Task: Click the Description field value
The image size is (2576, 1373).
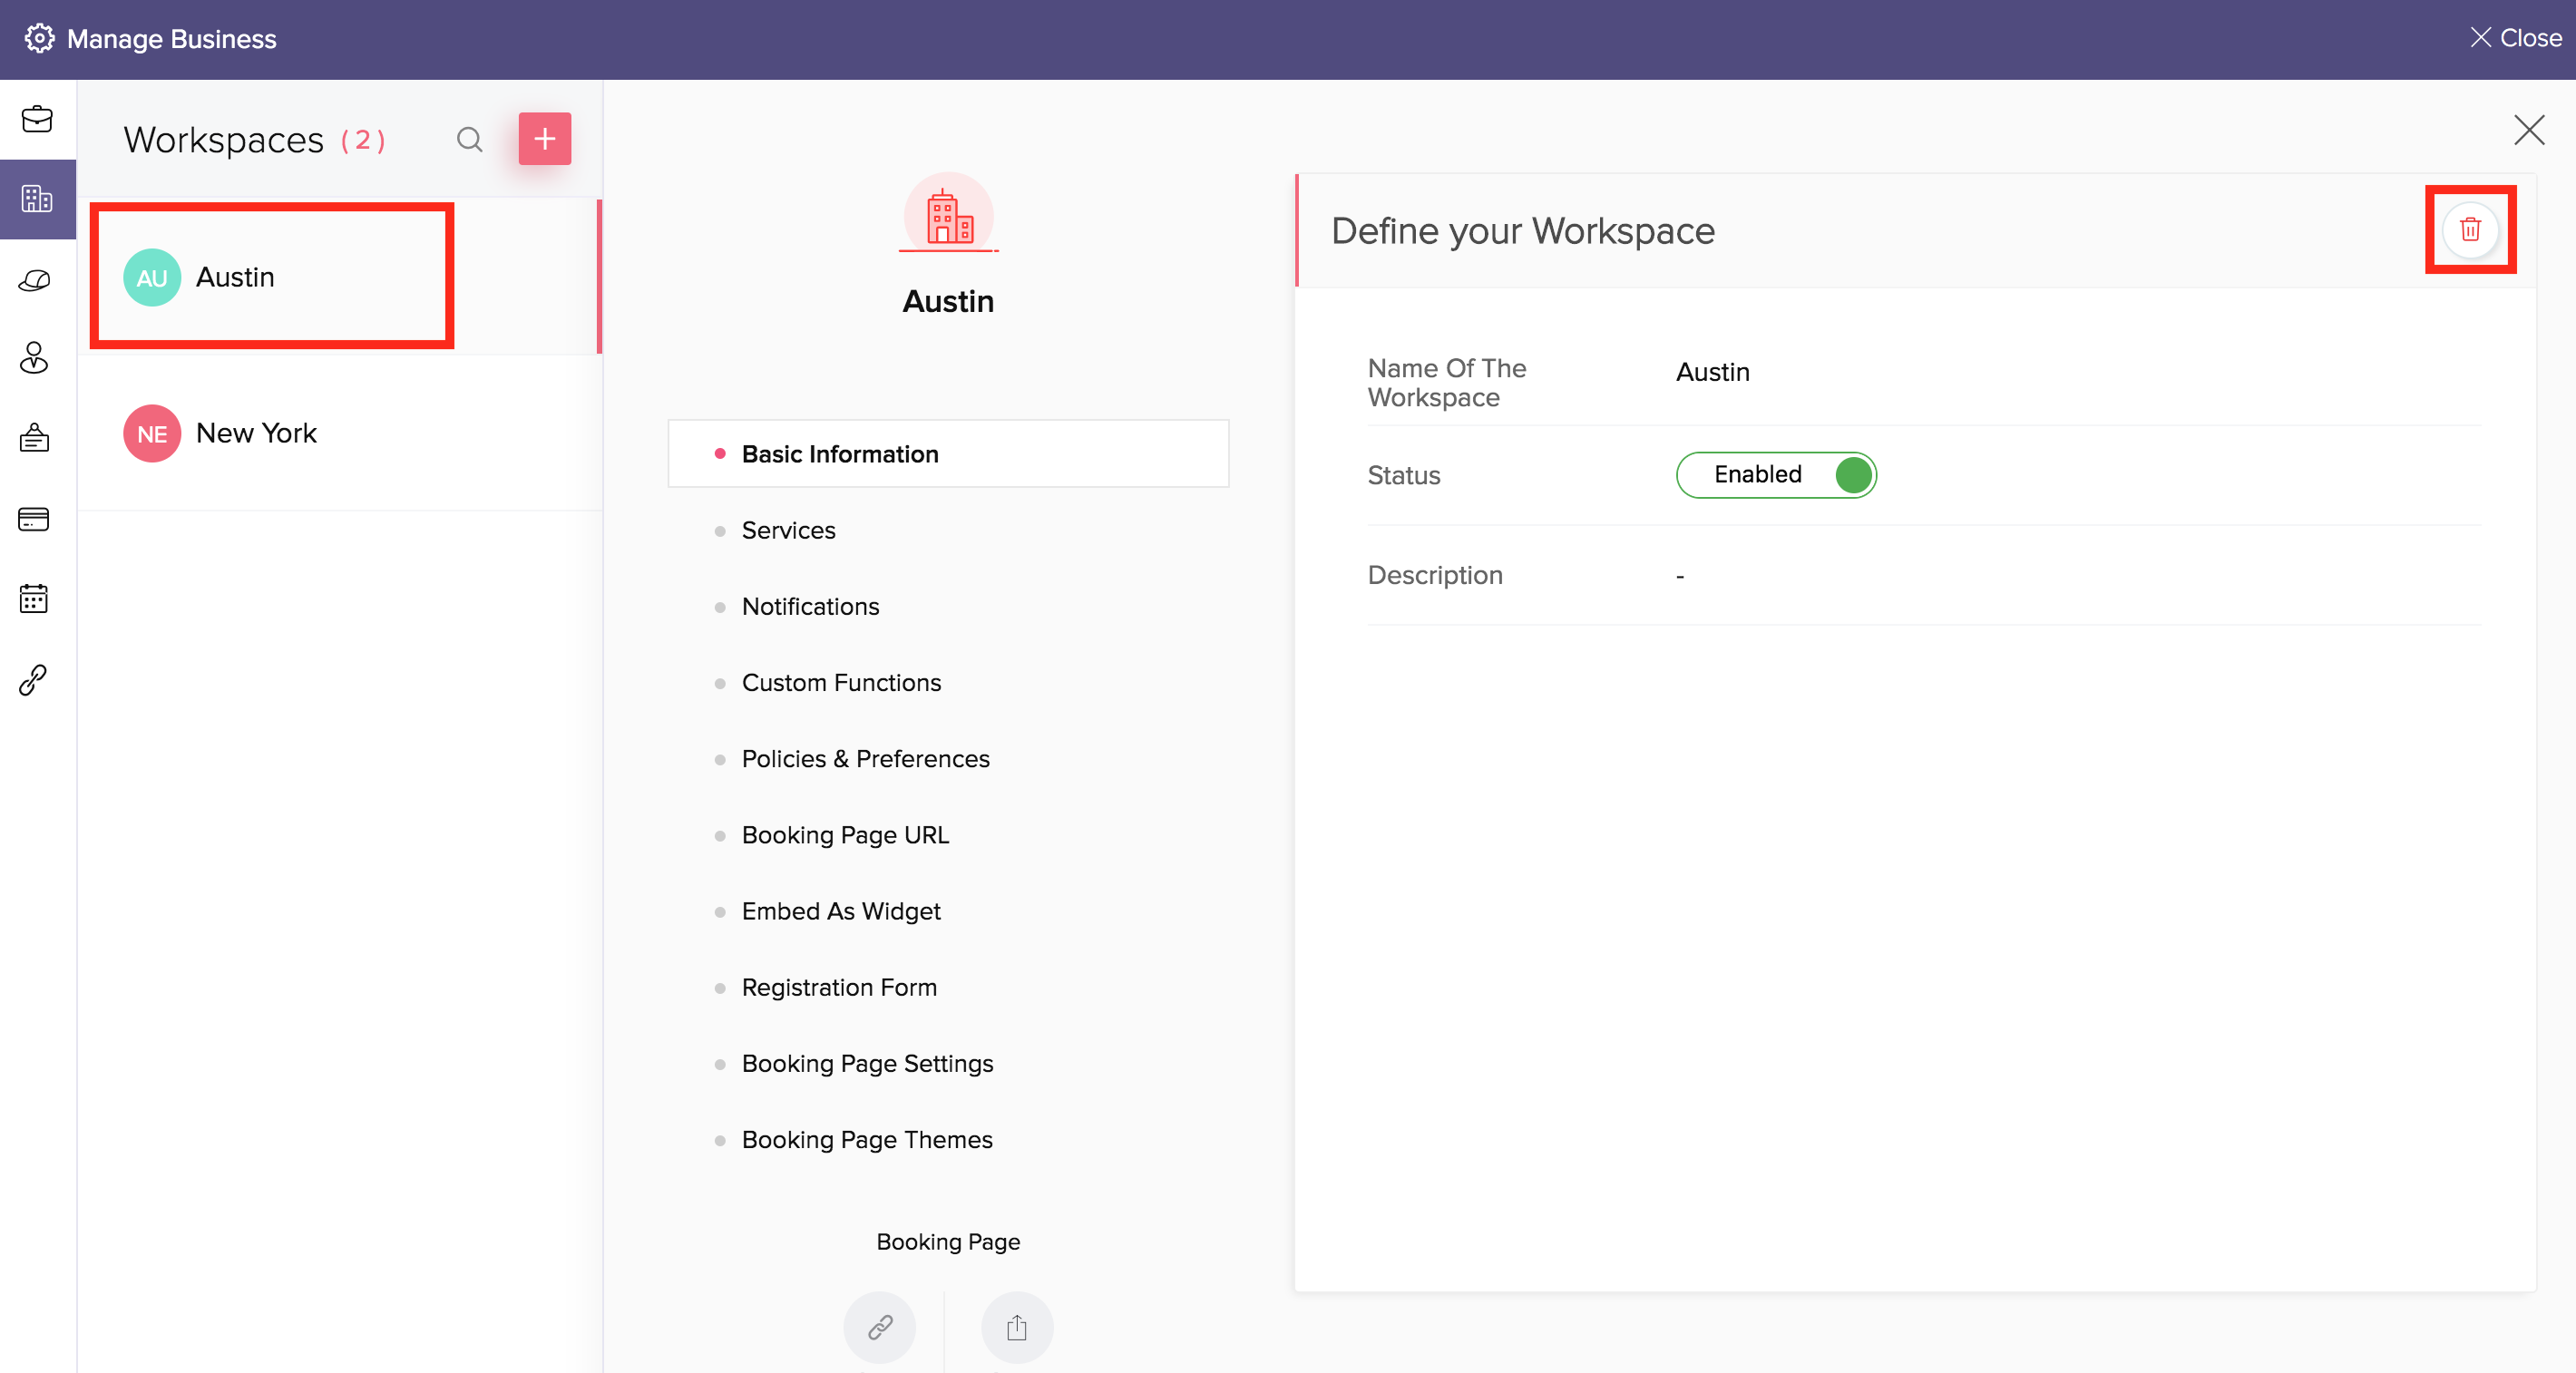Action: point(1680,576)
